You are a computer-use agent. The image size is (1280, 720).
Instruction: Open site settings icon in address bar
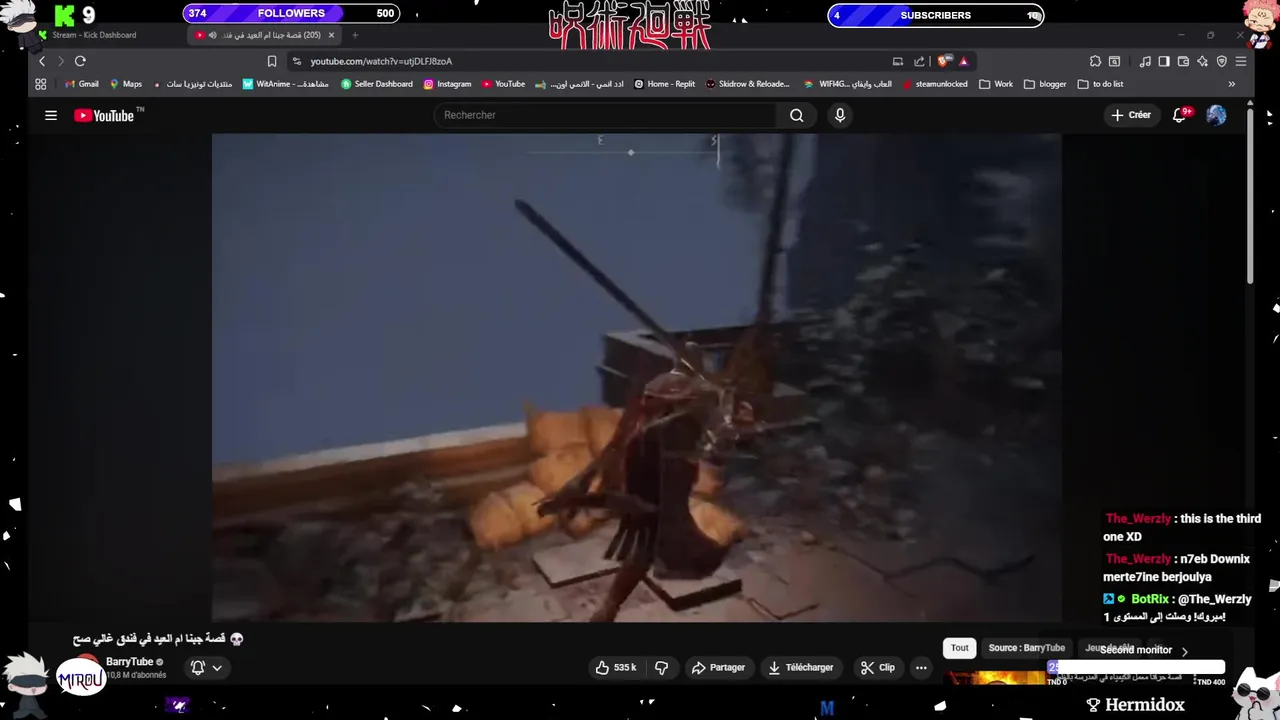click(296, 61)
